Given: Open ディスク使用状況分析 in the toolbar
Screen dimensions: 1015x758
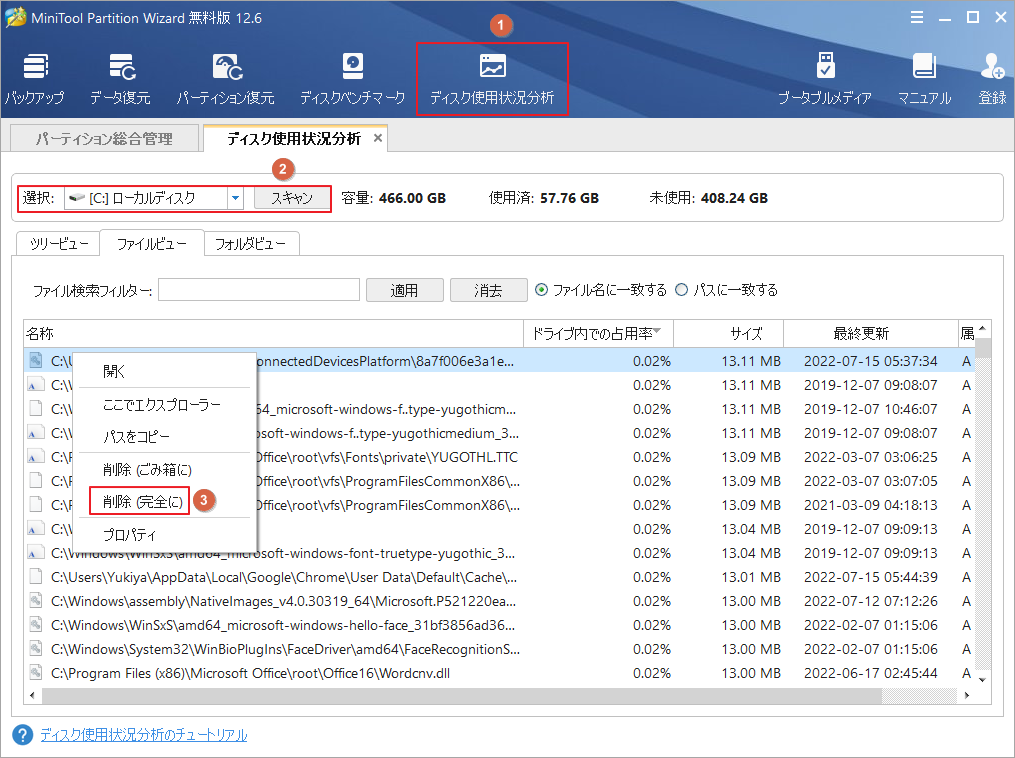Looking at the screenshot, I should [492, 79].
